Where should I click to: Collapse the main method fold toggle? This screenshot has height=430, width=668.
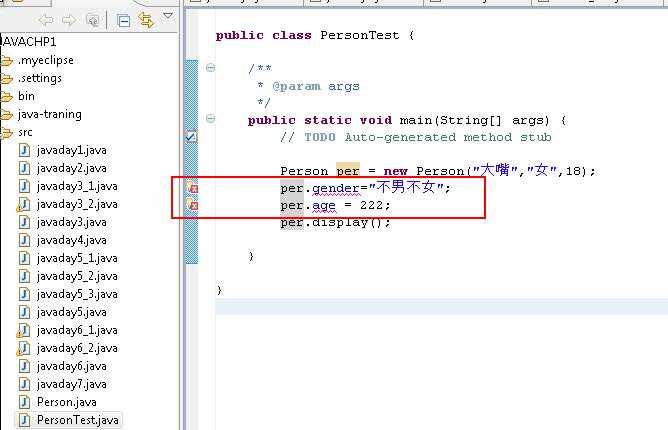pos(211,119)
